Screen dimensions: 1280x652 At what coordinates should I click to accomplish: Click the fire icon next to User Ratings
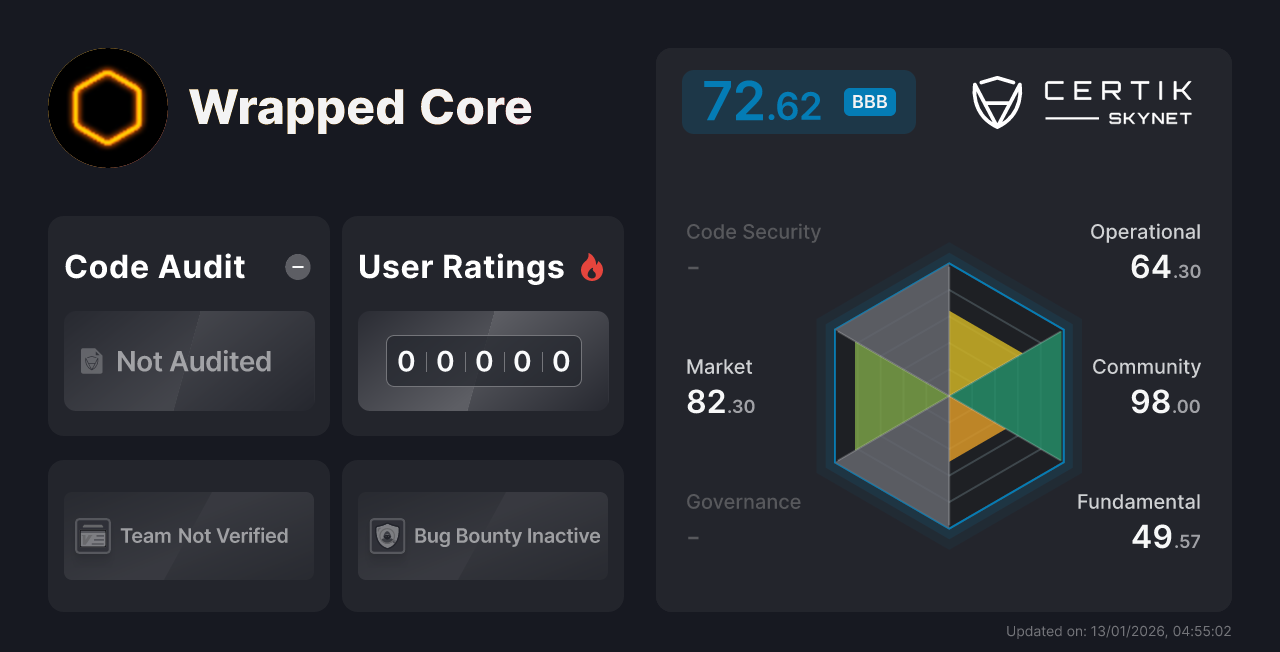pos(592,266)
